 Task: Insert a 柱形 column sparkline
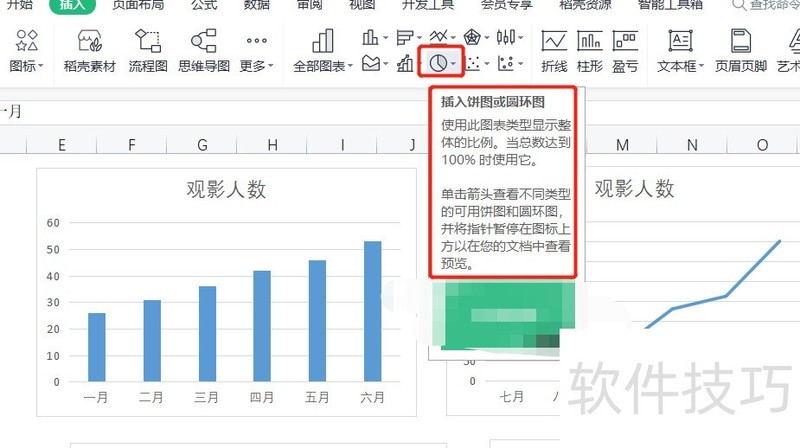pyautogui.click(x=590, y=51)
